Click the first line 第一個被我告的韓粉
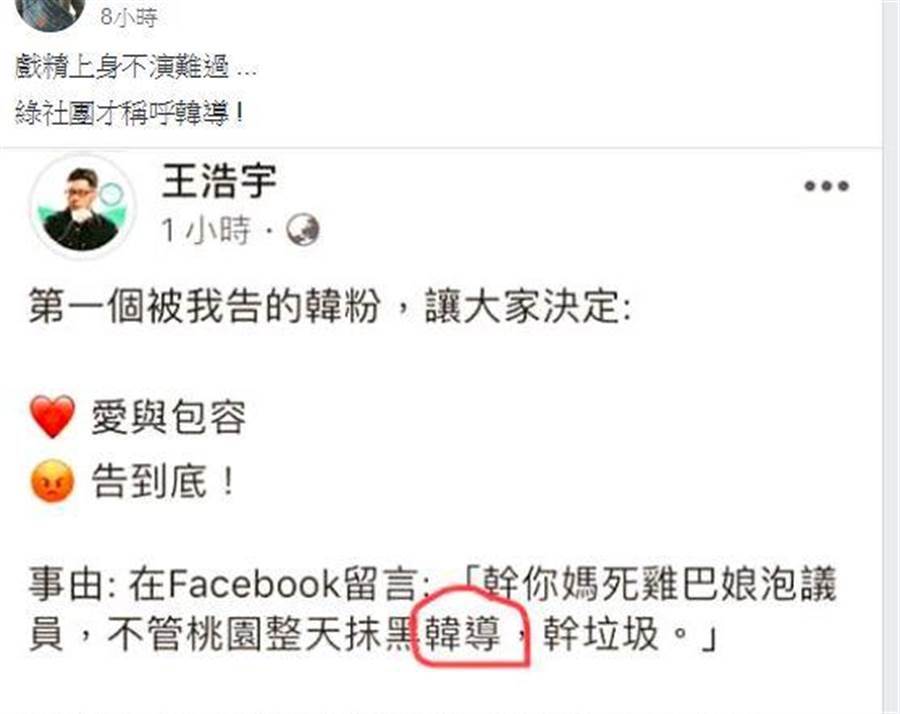900x714 pixels. click(204, 305)
